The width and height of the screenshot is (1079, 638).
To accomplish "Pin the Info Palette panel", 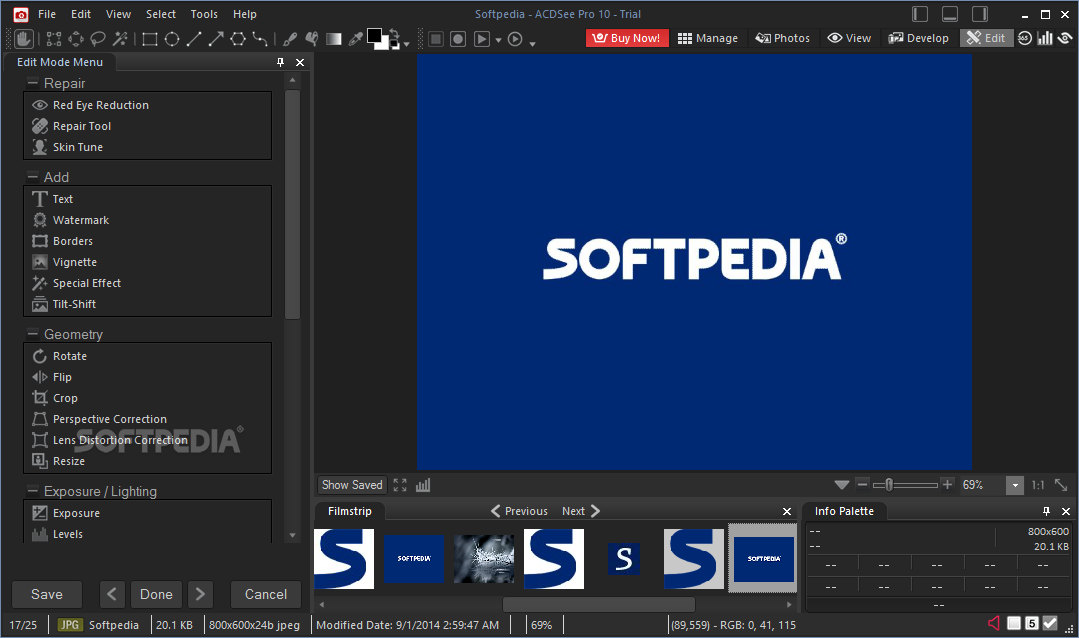I will (1046, 511).
